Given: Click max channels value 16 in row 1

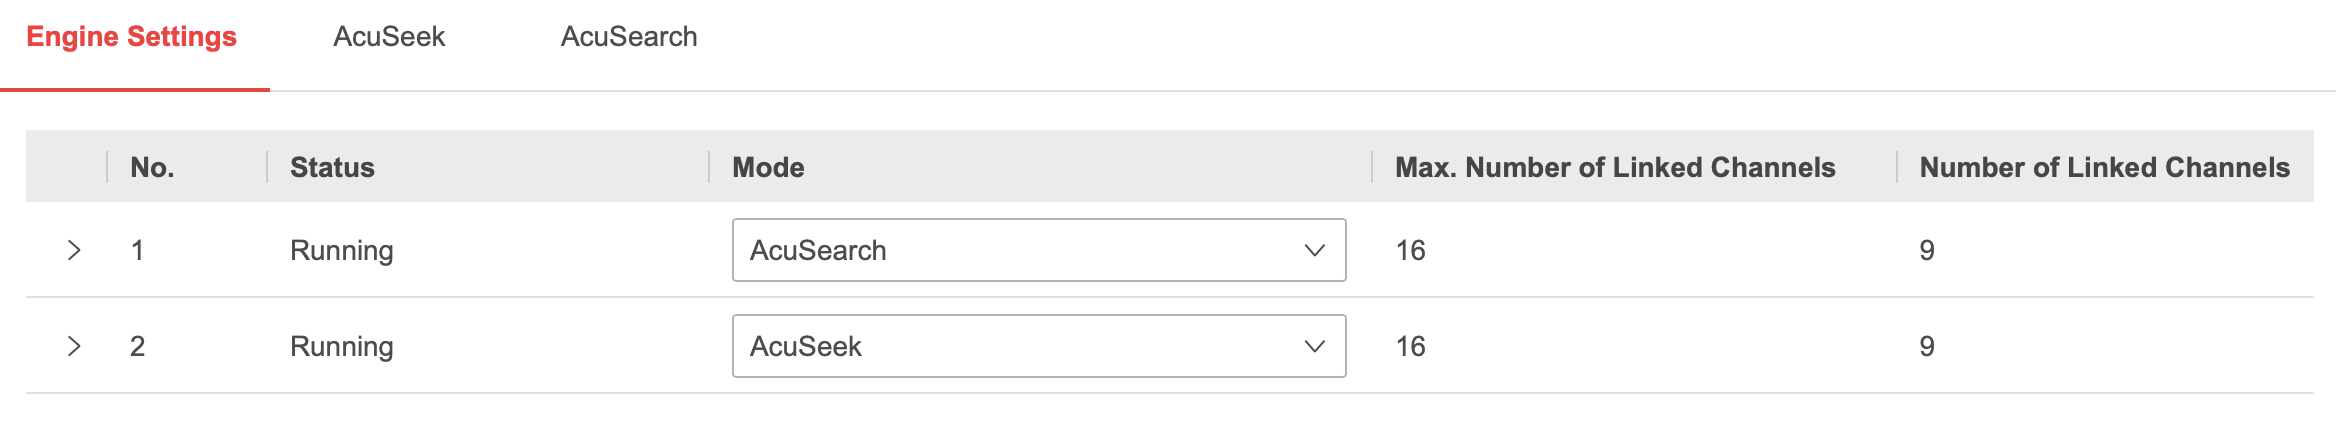Looking at the screenshot, I should tap(1410, 250).
